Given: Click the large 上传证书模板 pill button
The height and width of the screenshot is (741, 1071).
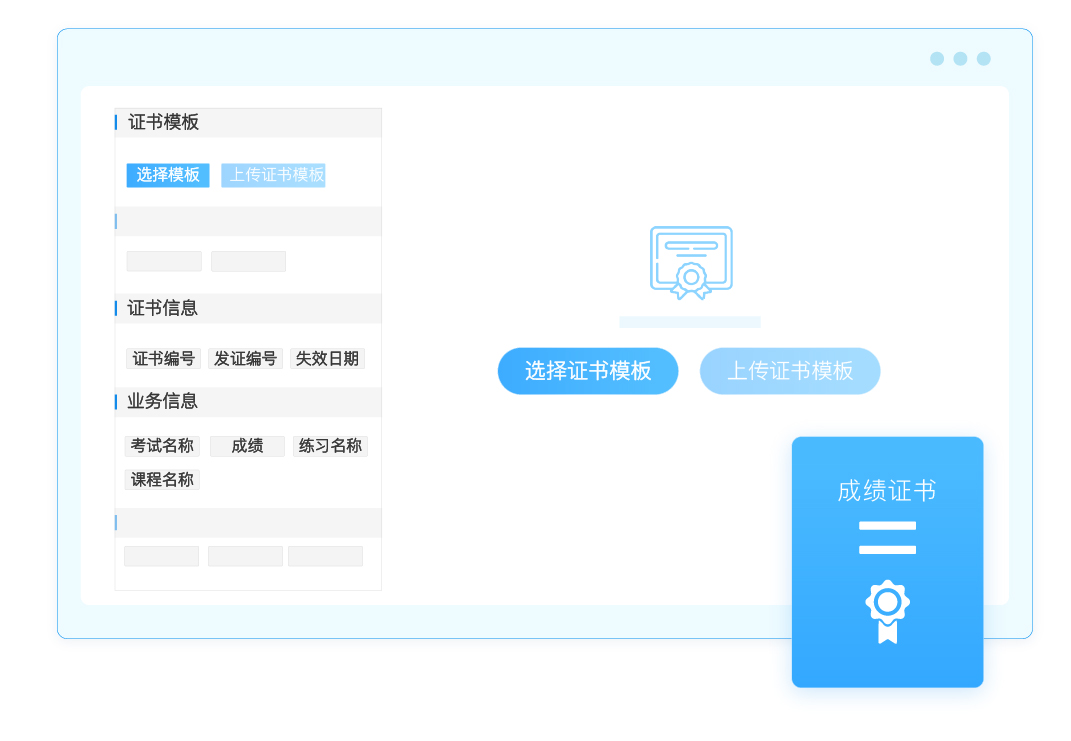Looking at the screenshot, I should (789, 371).
